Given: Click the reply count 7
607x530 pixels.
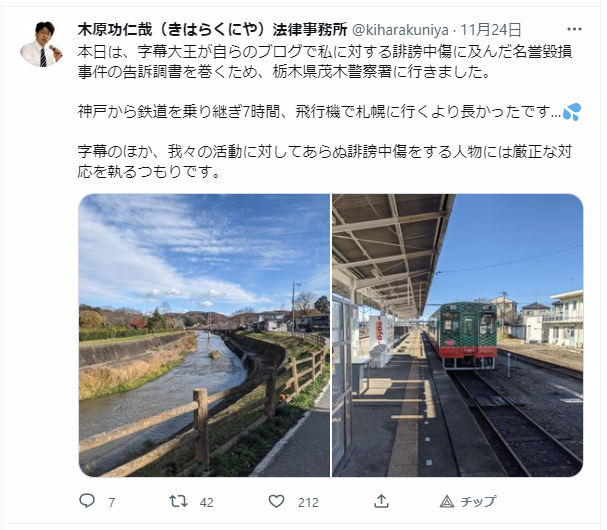Looking at the screenshot, I should 111,503.
